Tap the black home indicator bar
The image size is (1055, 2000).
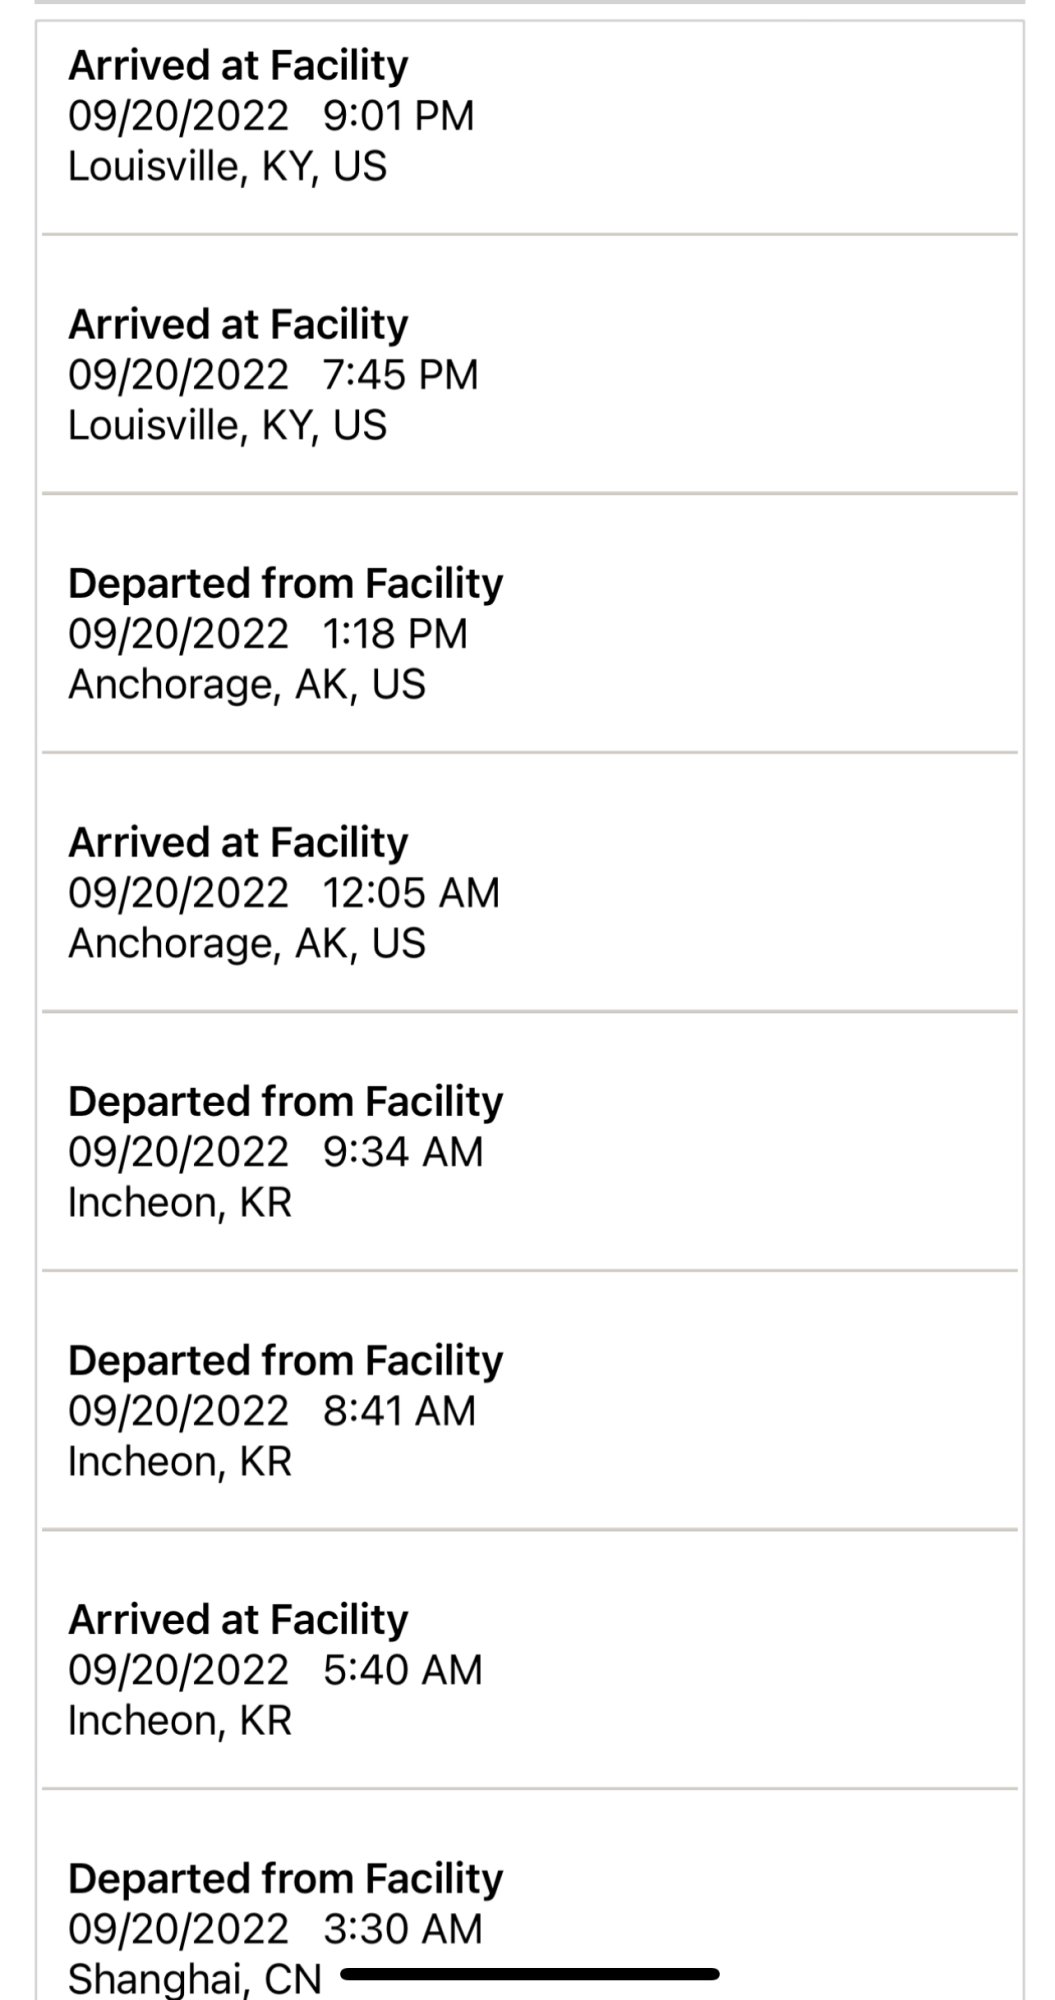point(530,1974)
